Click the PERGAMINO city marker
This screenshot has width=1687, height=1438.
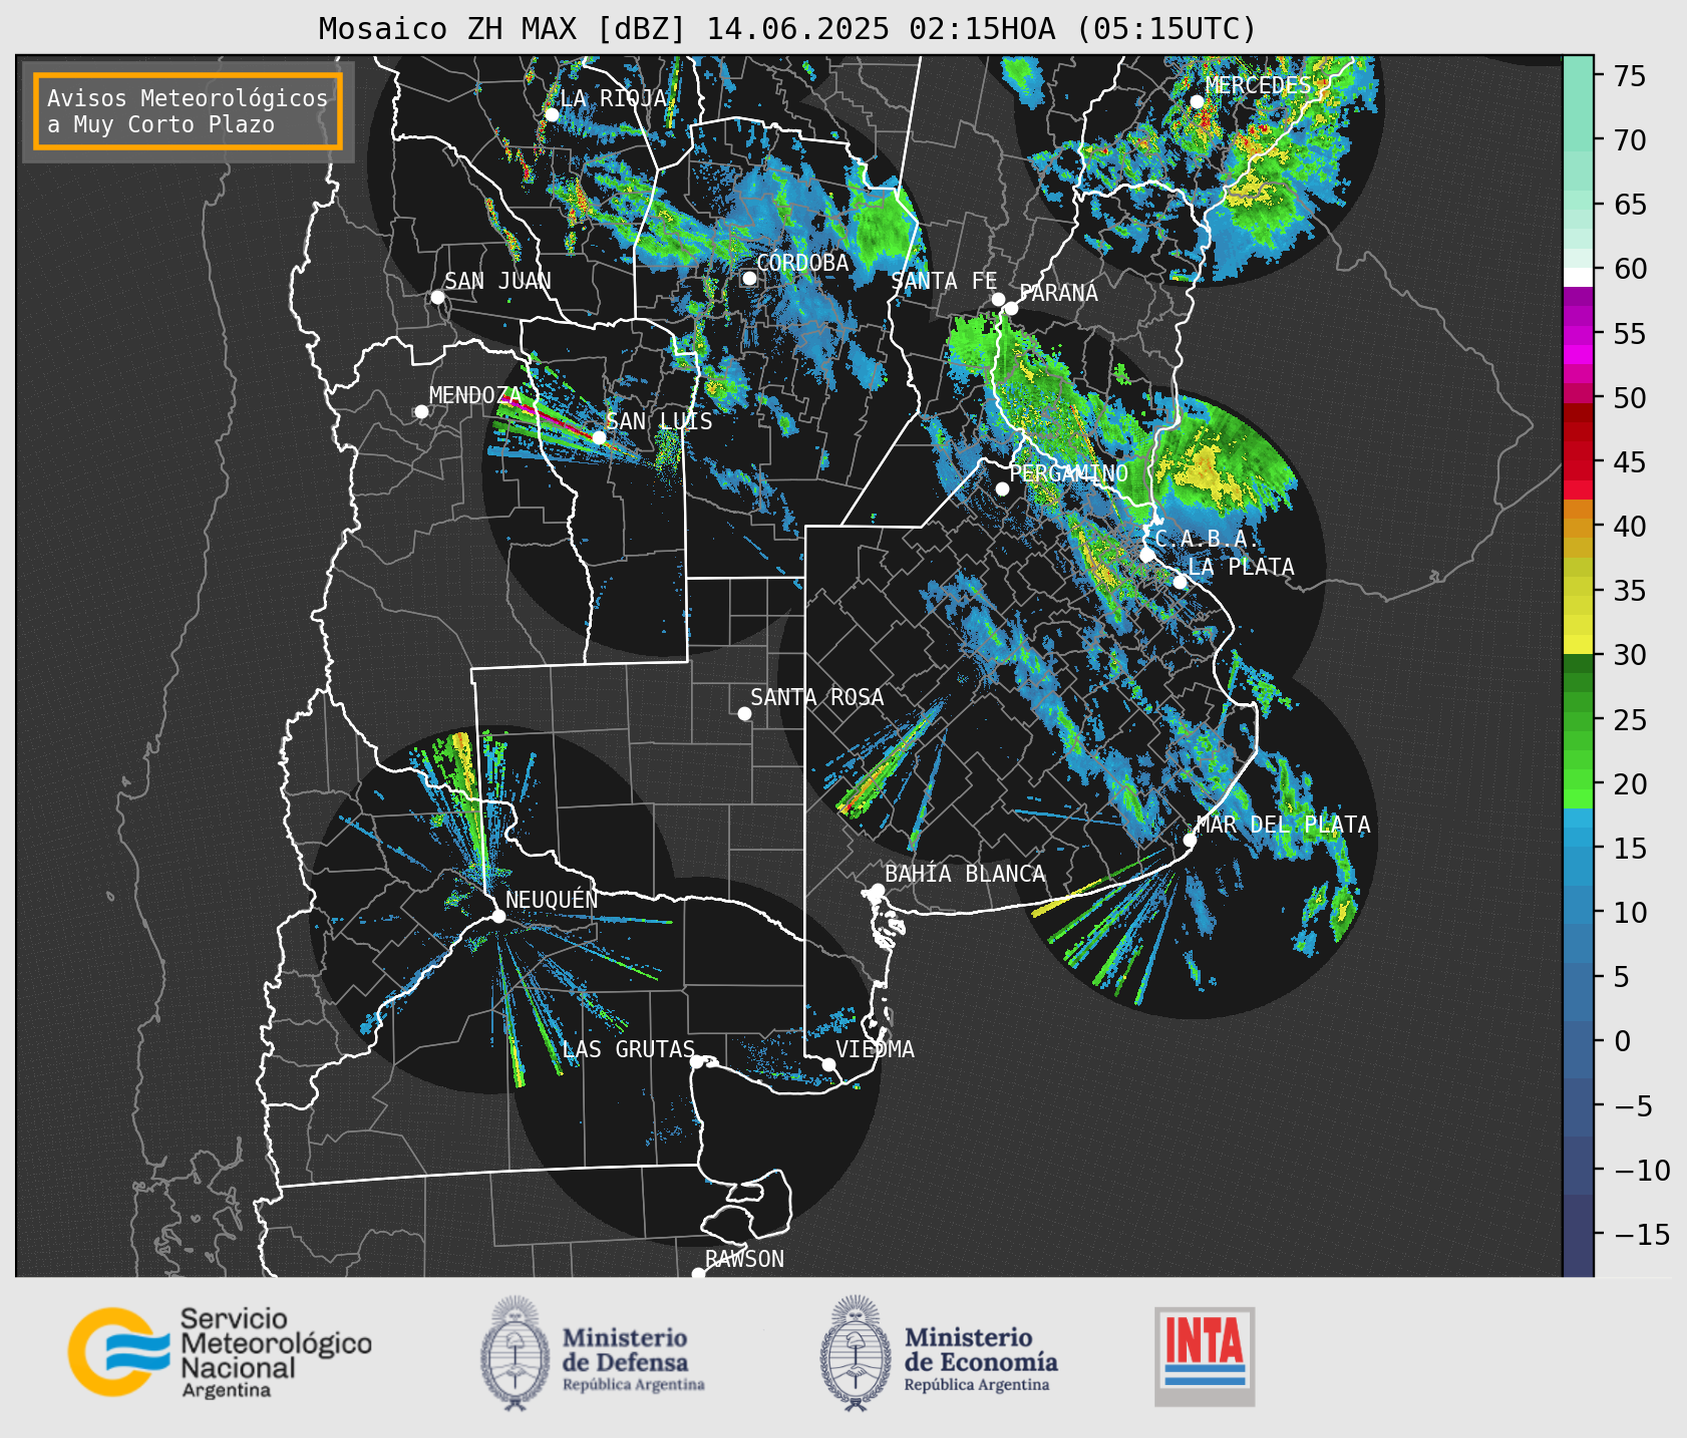click(1002, 489)
